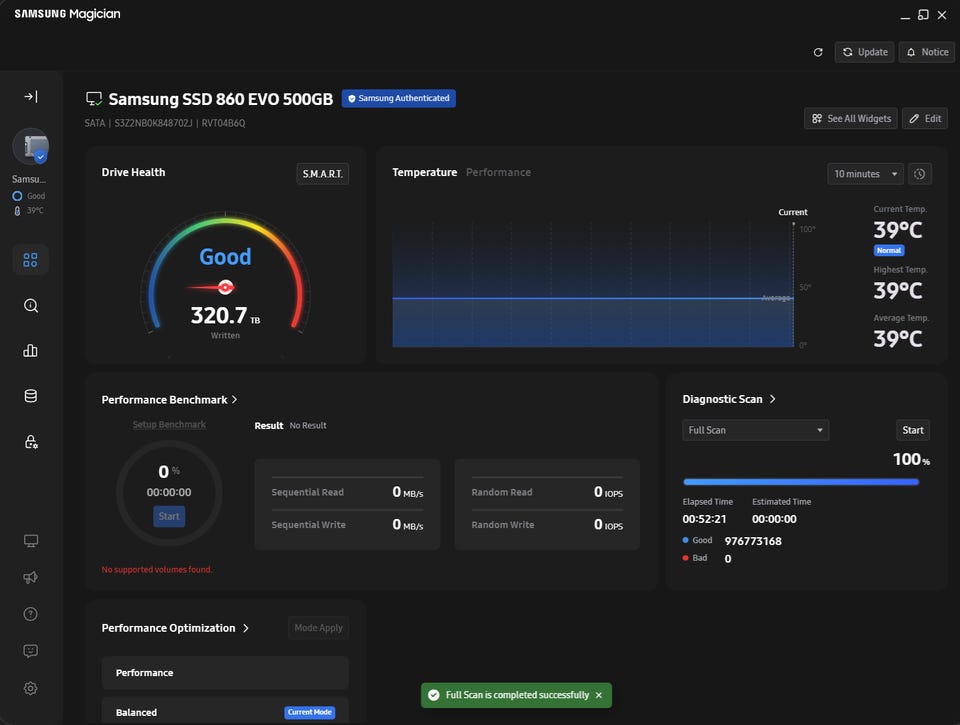Open the dashboard grid icon in sidebar
Image resolution: width=960 pixels, height=725 pixels.
[31, 260]
